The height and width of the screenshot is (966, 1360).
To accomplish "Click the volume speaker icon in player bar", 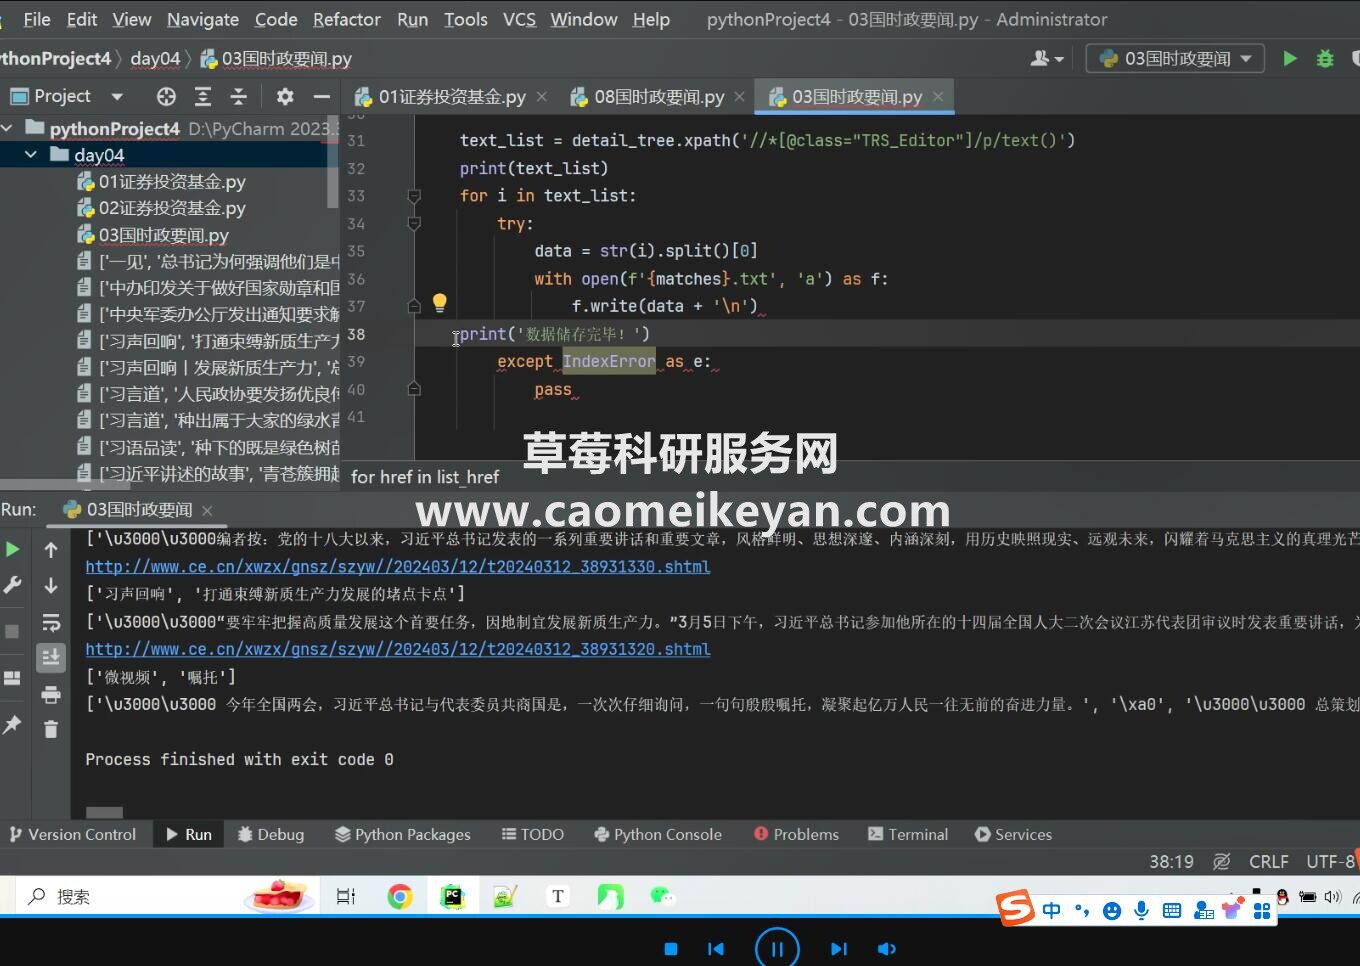I will pos(886,949).
